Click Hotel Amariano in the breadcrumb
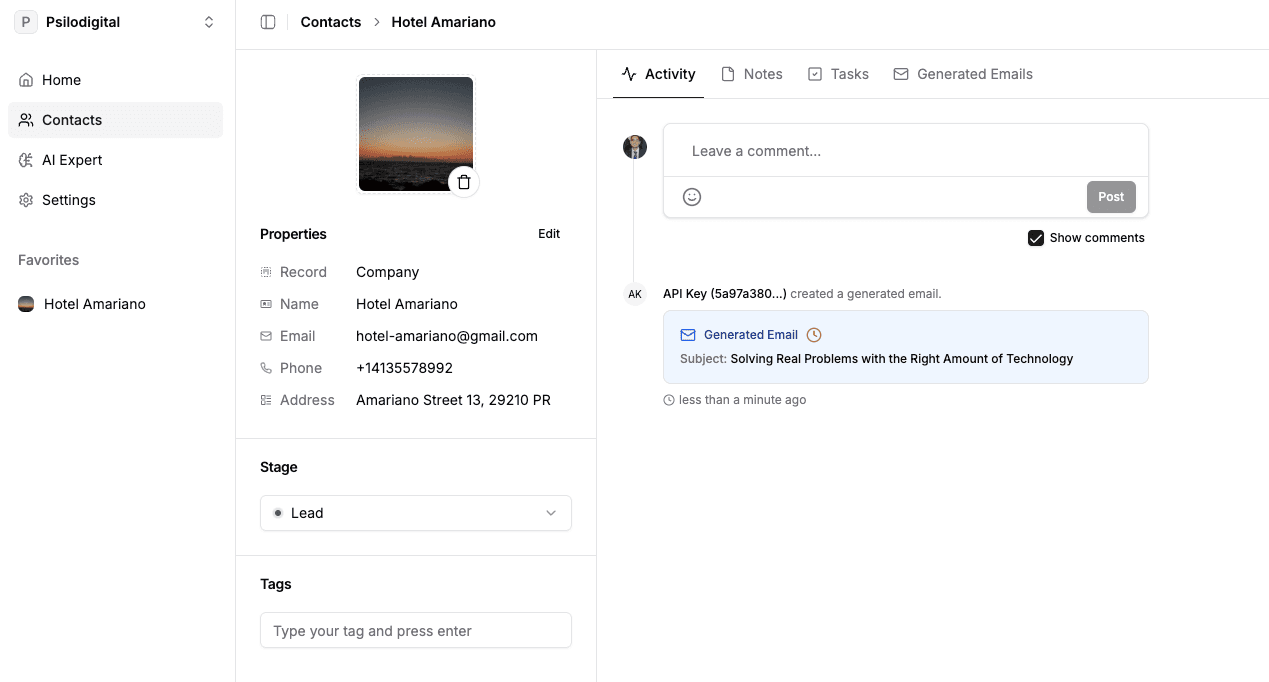 [x=443, y=22]
